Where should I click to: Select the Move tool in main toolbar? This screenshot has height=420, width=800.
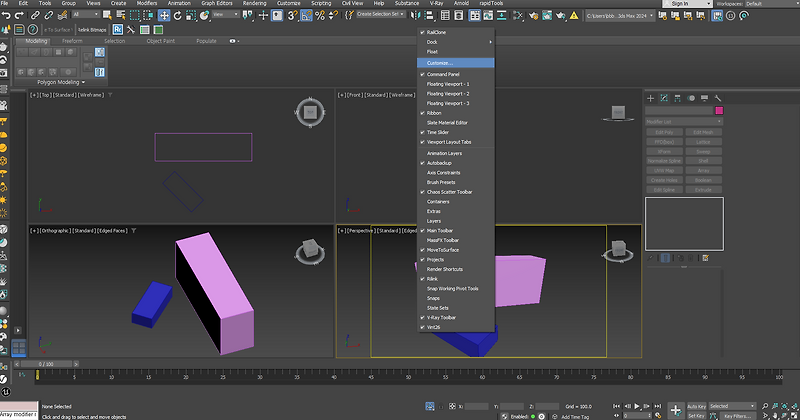[165, 15]
